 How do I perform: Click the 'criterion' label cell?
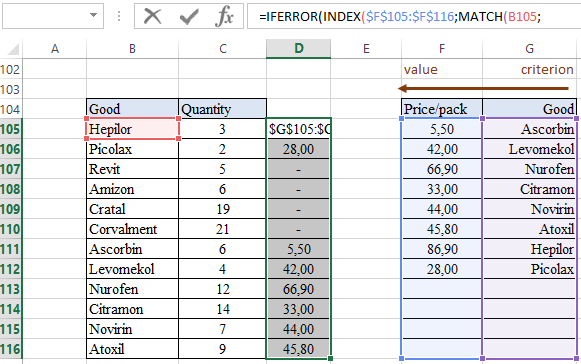point(529,69)
